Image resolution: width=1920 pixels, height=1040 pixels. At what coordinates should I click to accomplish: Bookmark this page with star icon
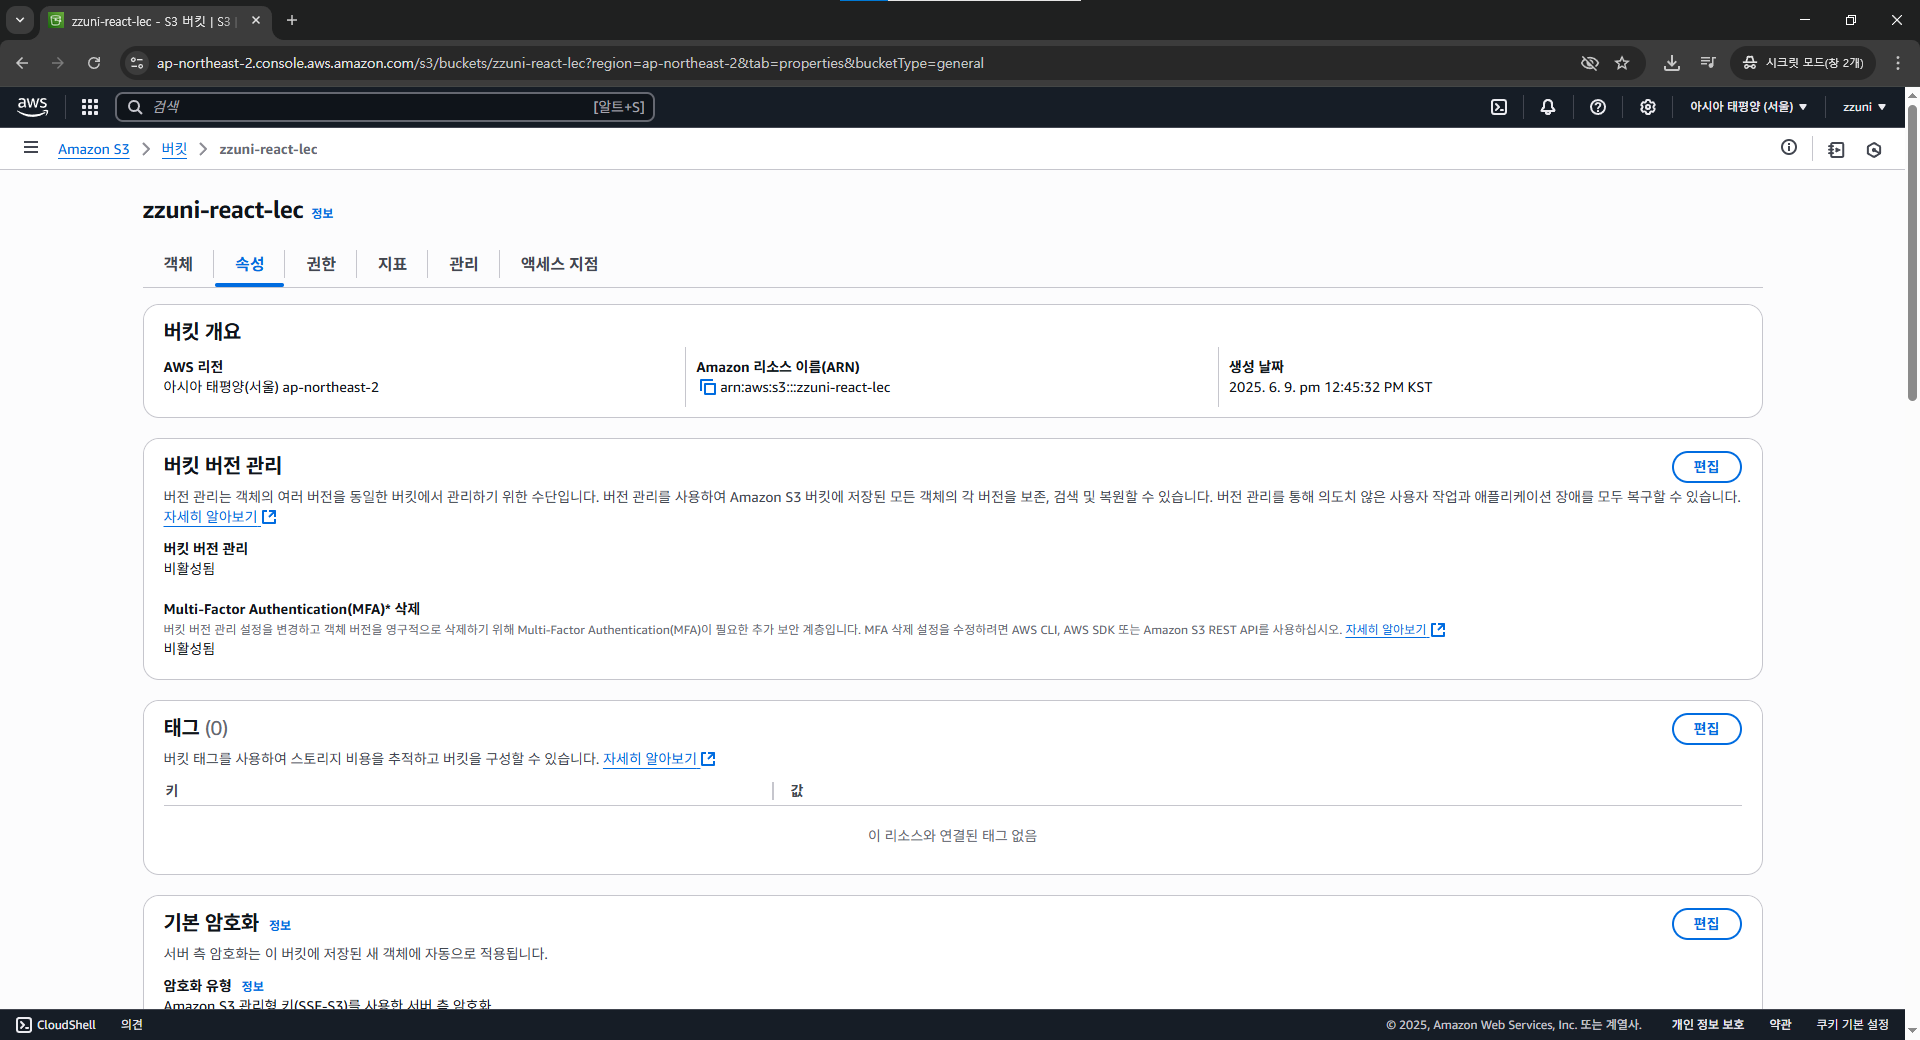(1622, 63)
